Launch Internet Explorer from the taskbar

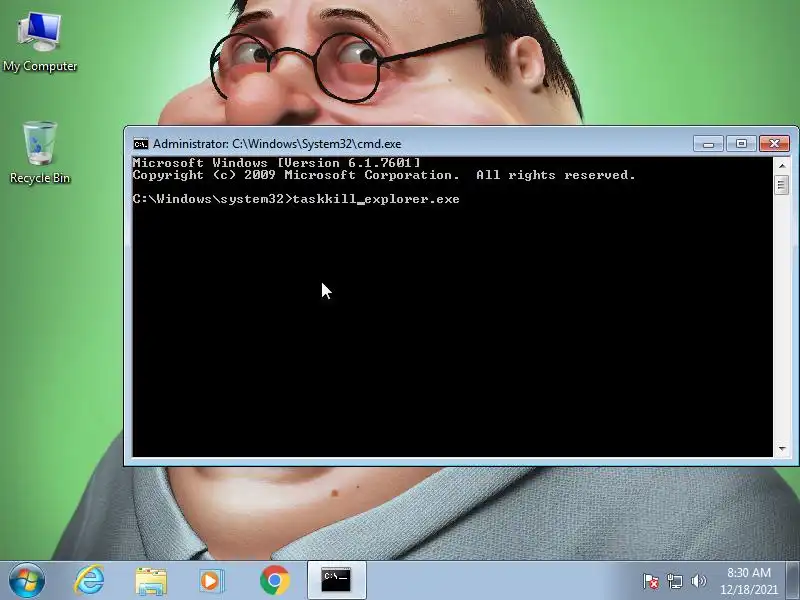(90, 581)
